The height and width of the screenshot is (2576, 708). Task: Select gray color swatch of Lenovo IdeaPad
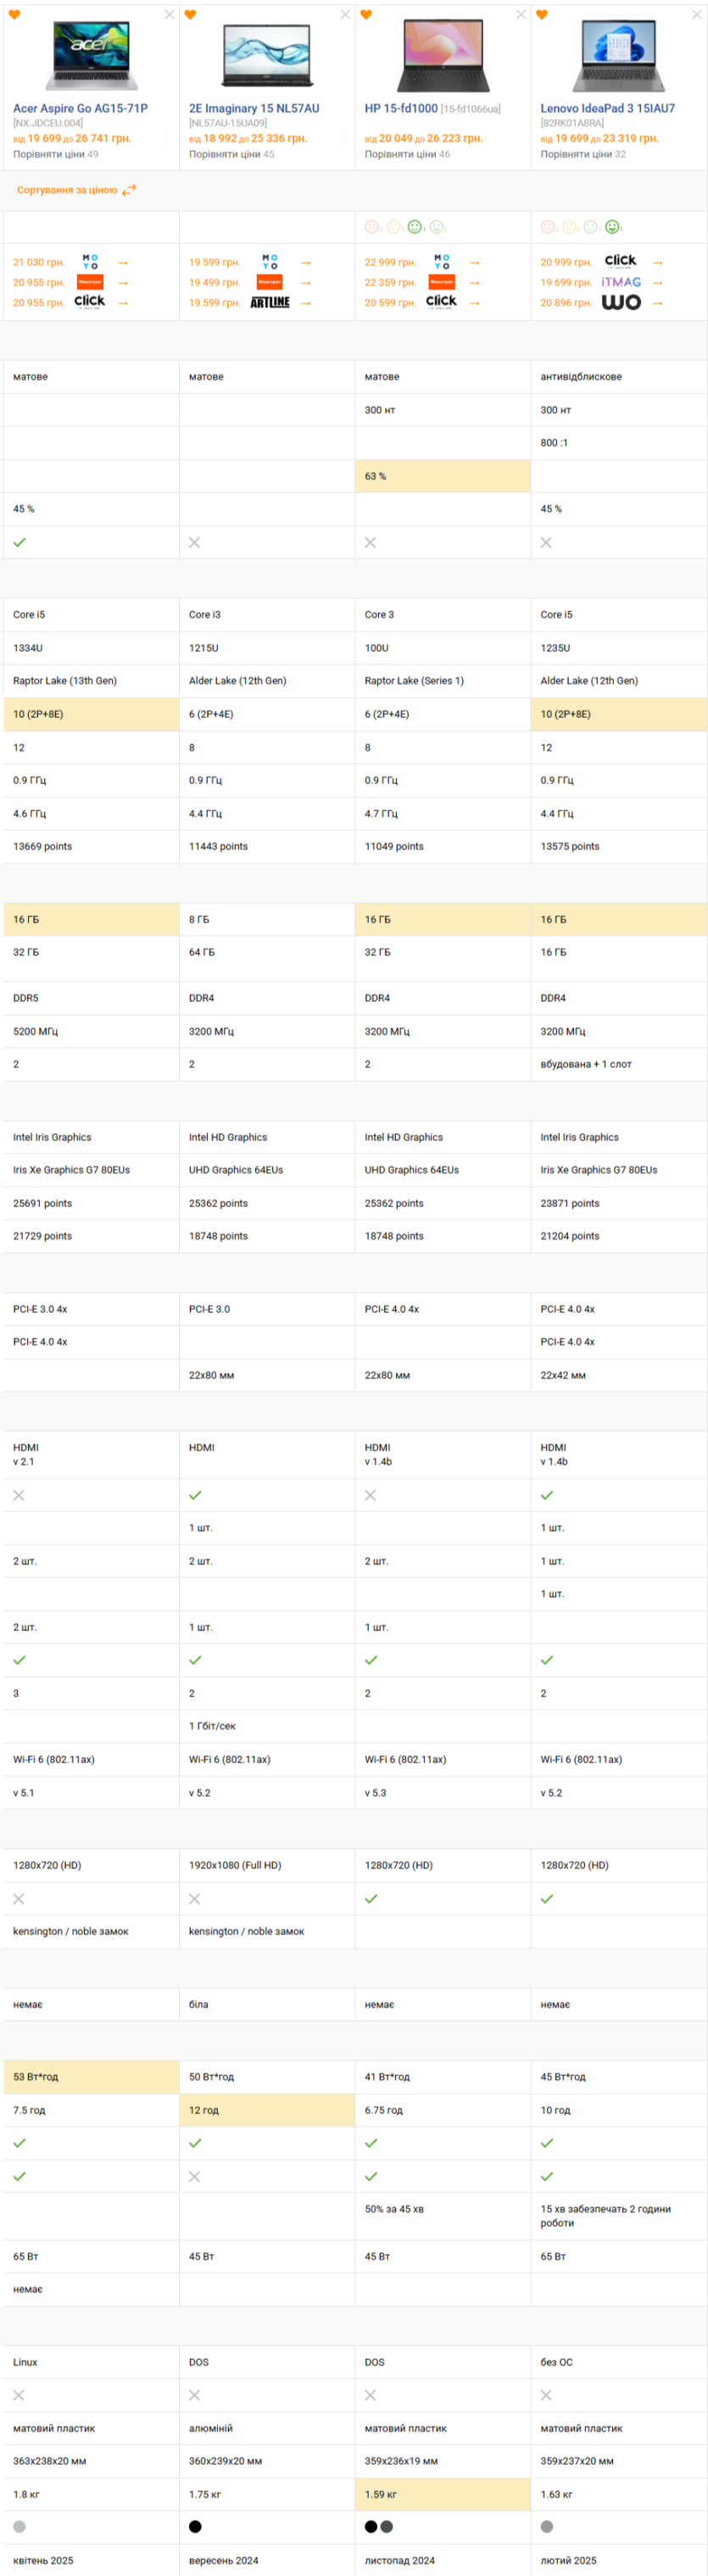(x=546, y=2527)
